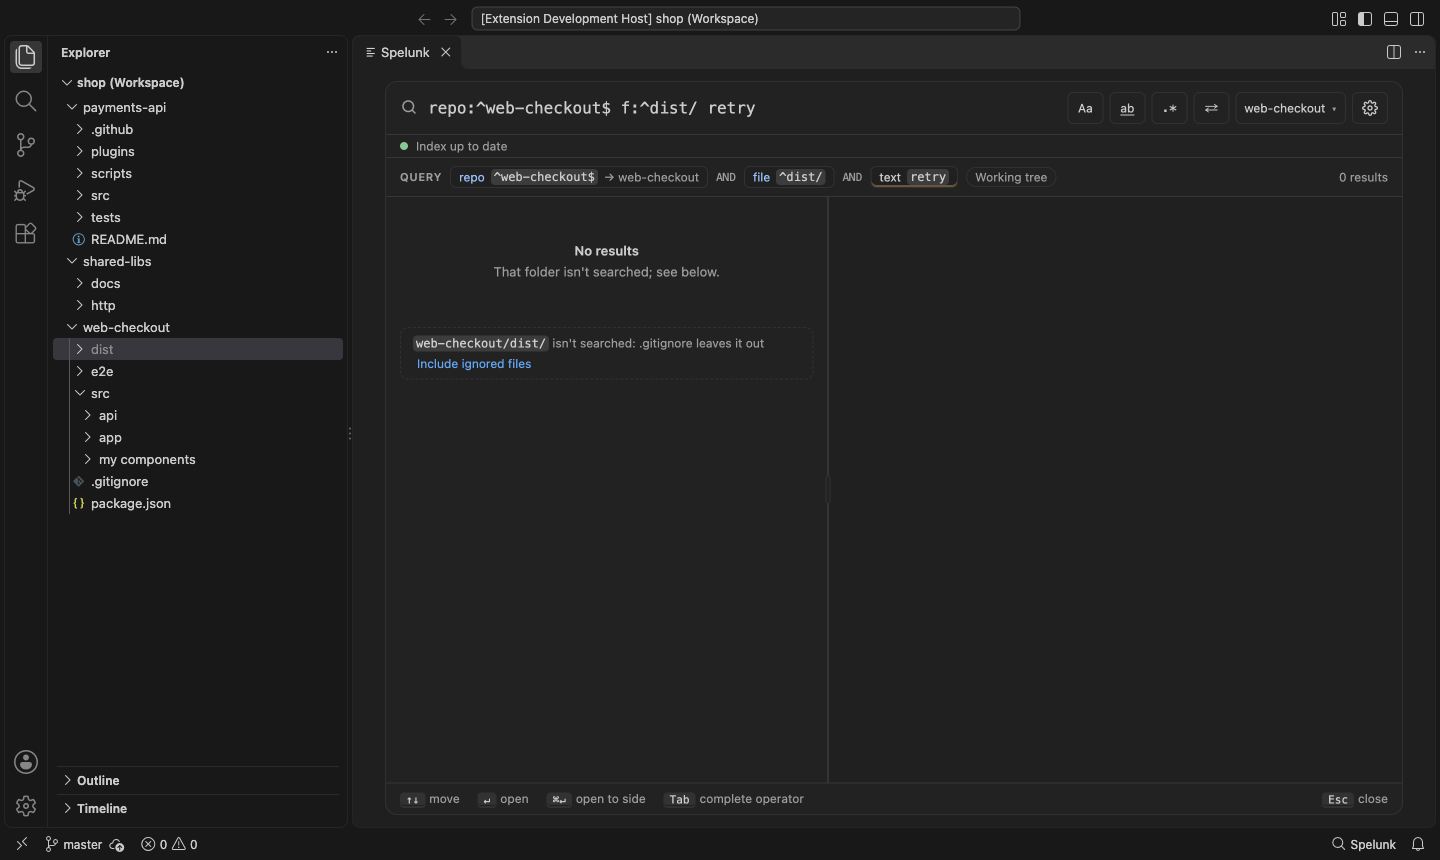Image resolution: width=1440 pixels, height=860 pixels.
Task: Toggle Match Whole Word (ab) option
Action: tap(1127, 108)
